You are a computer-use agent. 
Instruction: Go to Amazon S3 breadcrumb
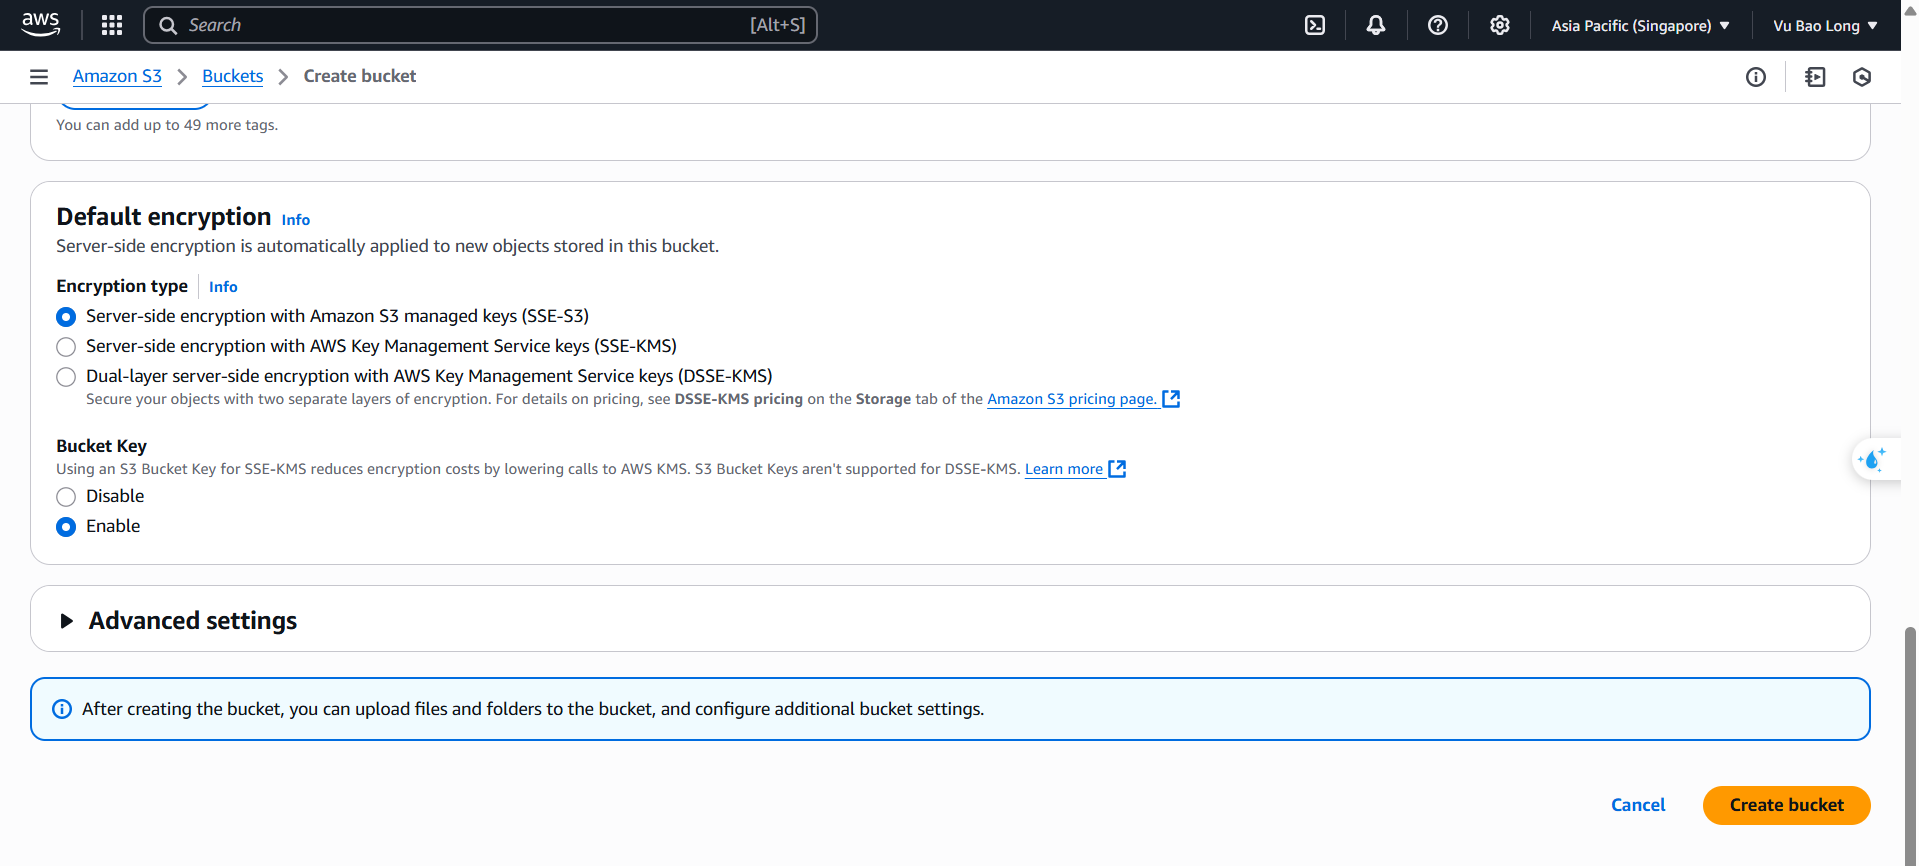point(117,76)
